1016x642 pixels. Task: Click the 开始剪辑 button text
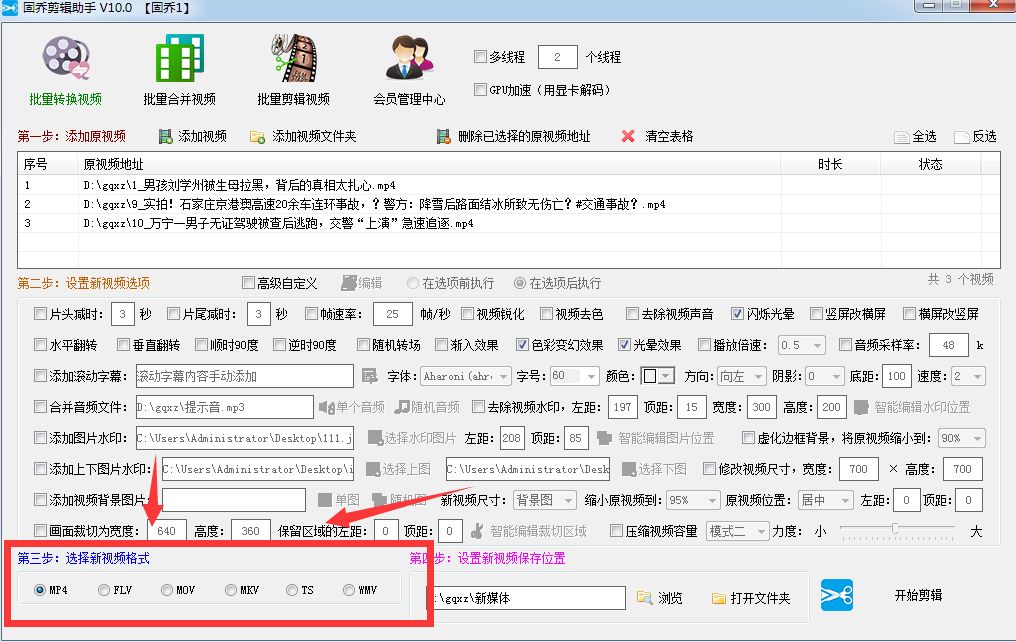click(x=918, y=595)
